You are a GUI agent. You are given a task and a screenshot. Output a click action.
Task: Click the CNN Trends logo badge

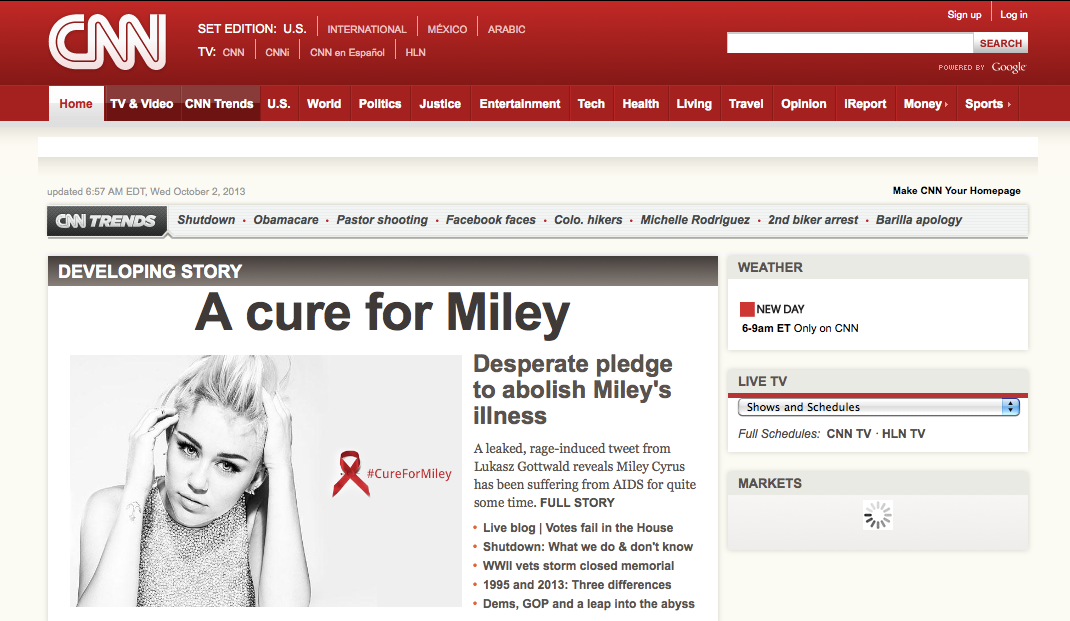click(106, 221)
